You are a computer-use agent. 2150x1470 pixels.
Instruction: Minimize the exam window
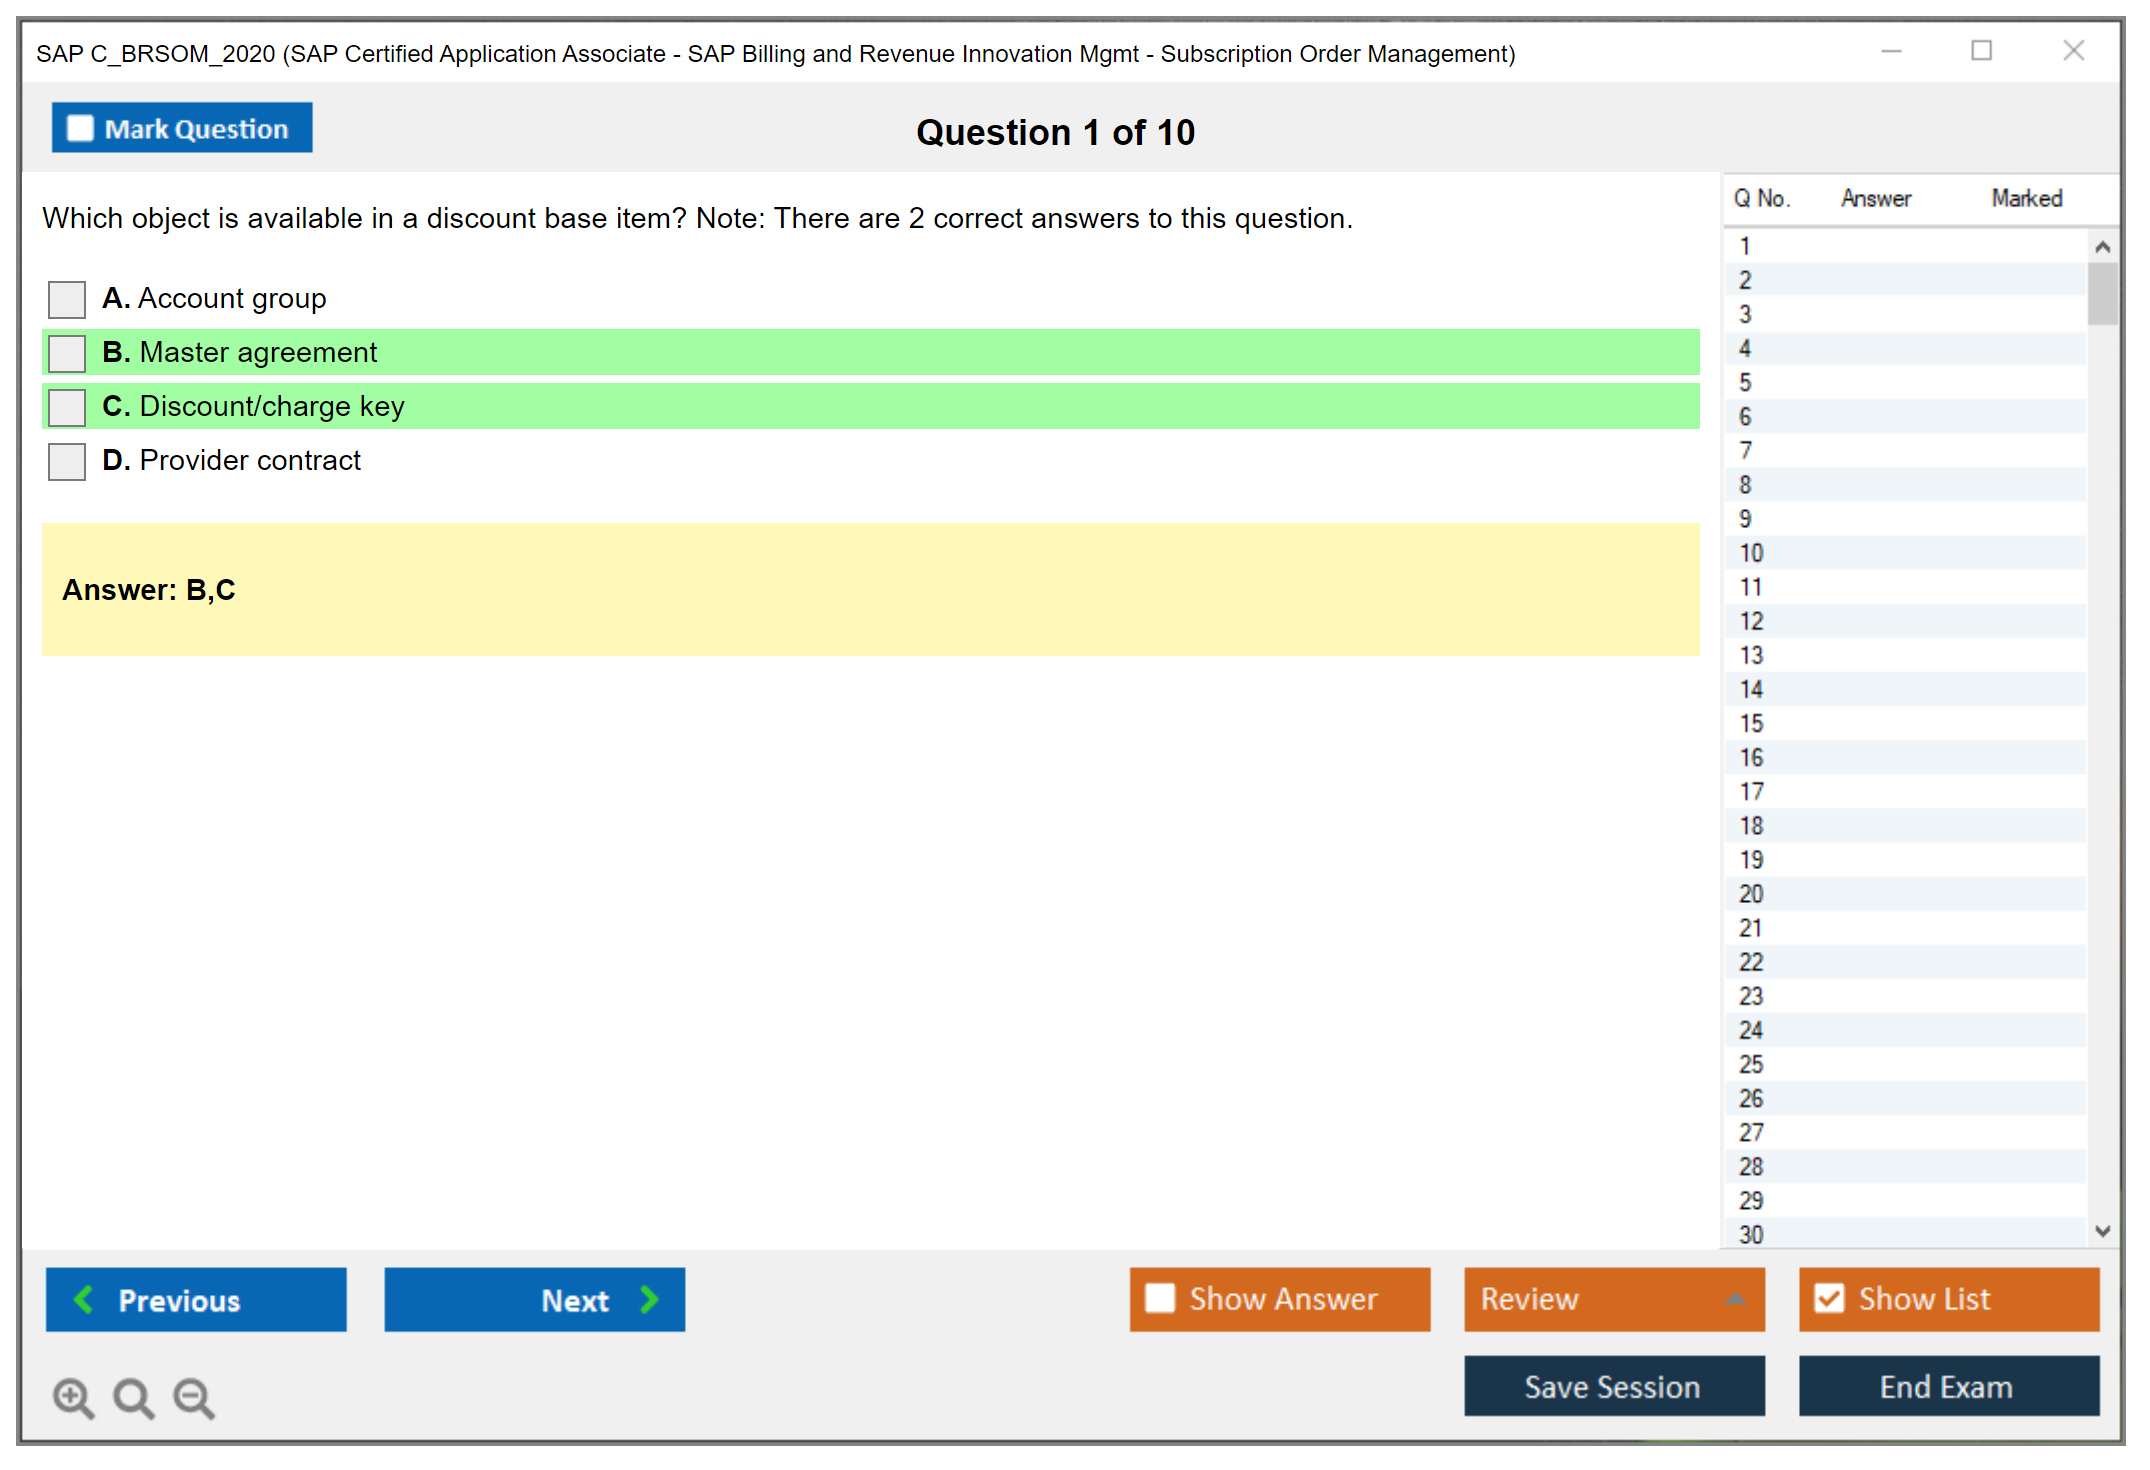(1891, 51)
